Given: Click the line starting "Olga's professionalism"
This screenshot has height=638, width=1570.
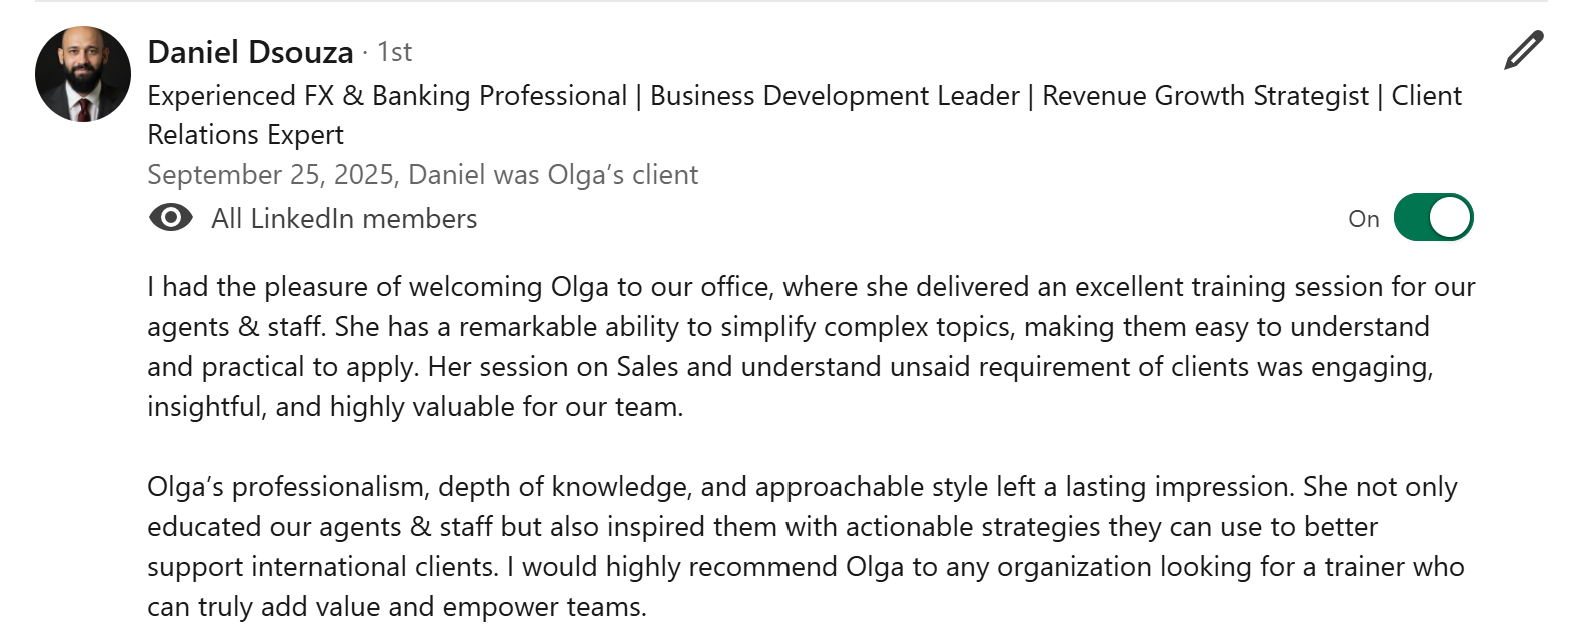Looking at the screenshot, I should pyautogui.click(x=802, y=487).
